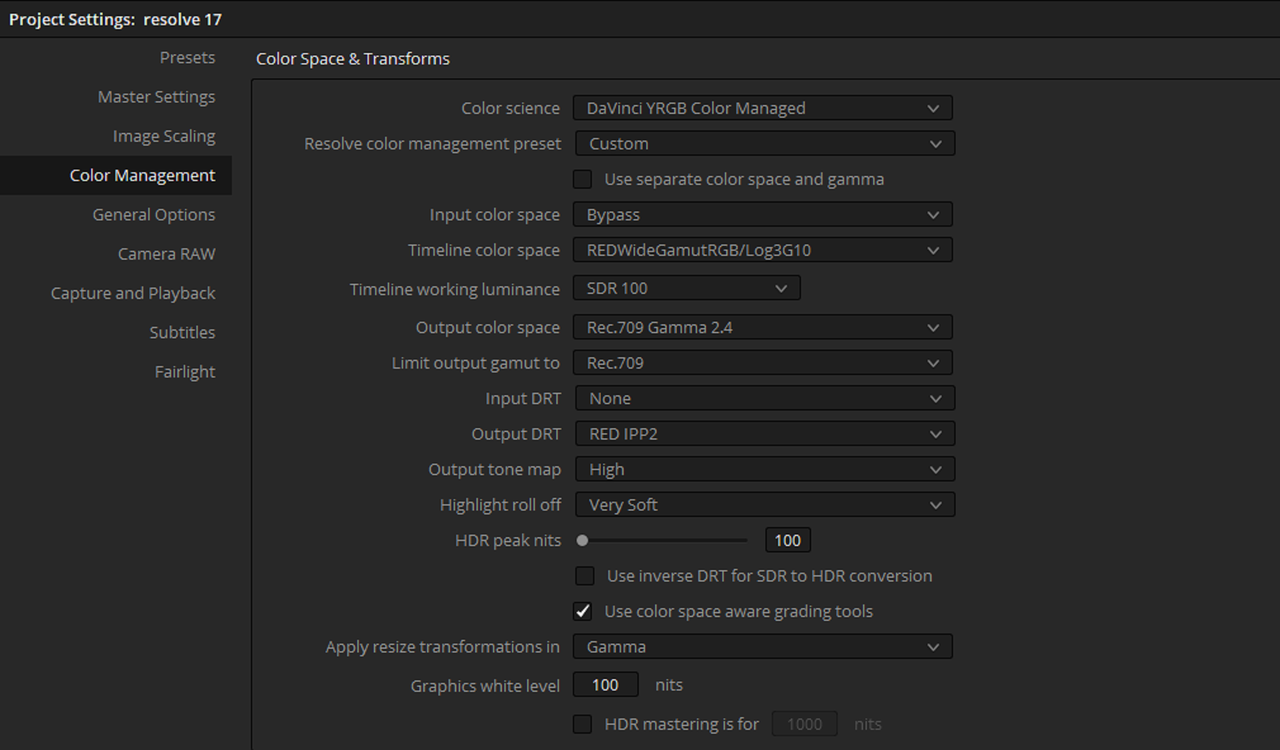
Task: Click the HDR peak nits slider handle
Action: tap(582, 540)
